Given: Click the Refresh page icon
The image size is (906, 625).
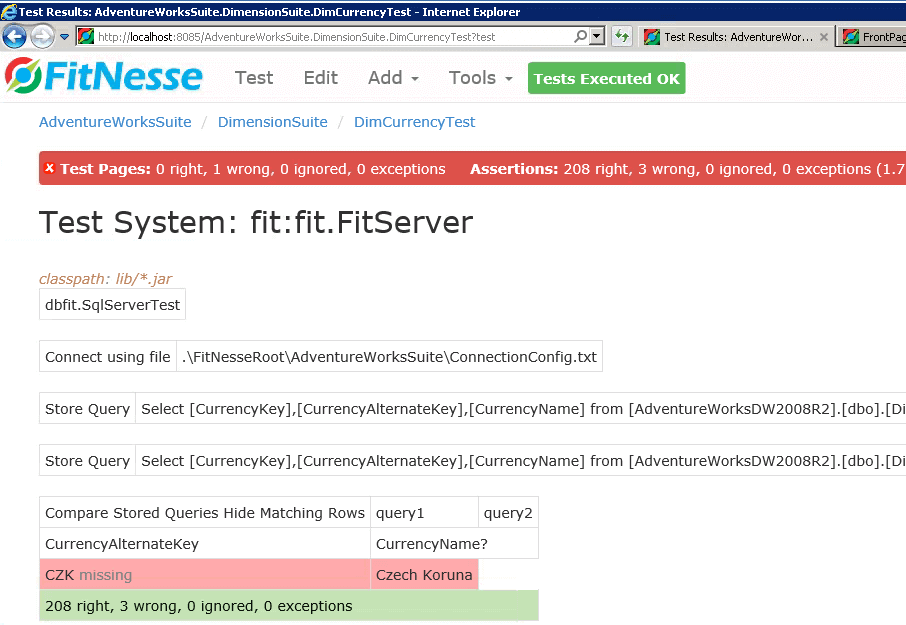Looking at the screenshot, I should point(622,36).
